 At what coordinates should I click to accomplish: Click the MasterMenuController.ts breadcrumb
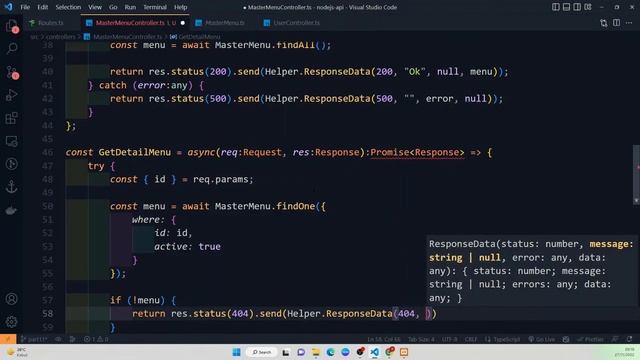click(128, 37)
